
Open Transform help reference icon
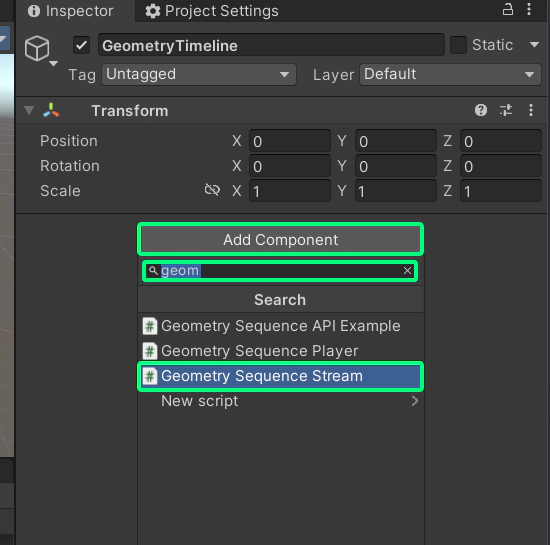(x=481, y=110)
